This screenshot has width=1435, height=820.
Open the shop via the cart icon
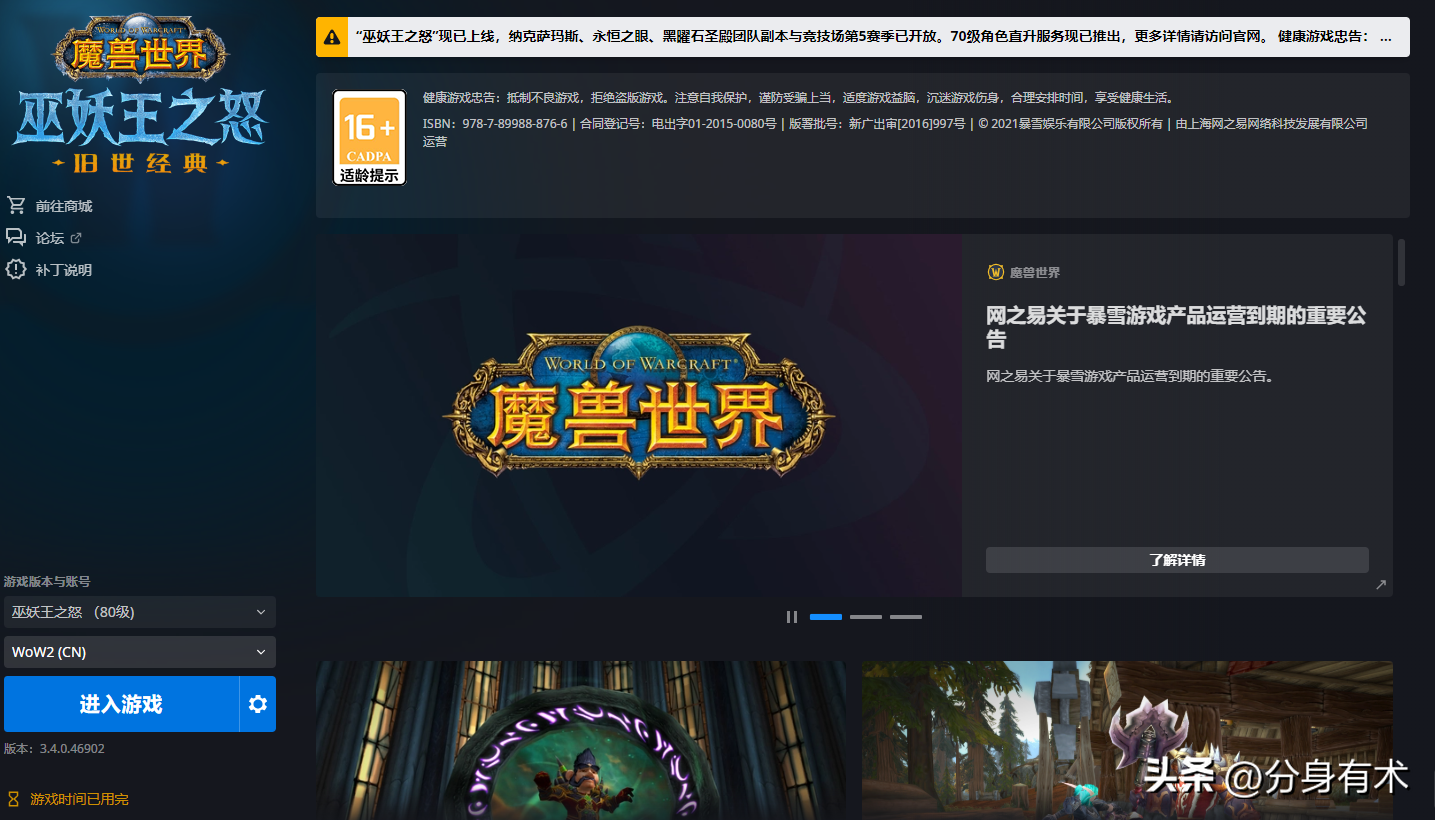tap(16, 205)
